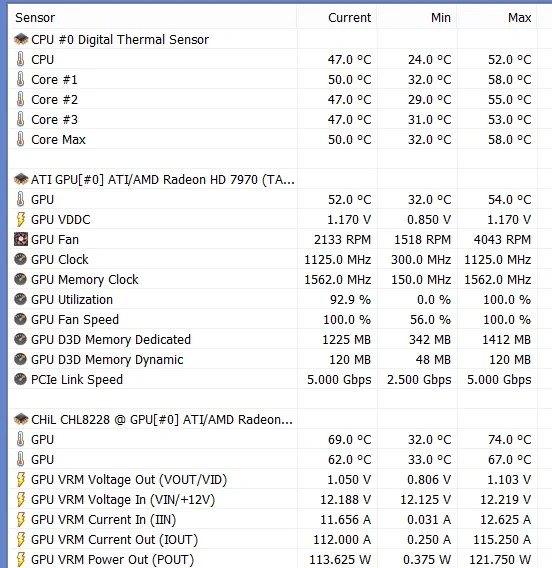Click the GPU Fan icon
Image resolution: width=552 pixels, height=568 pixels.
click(x=21, y=239)
